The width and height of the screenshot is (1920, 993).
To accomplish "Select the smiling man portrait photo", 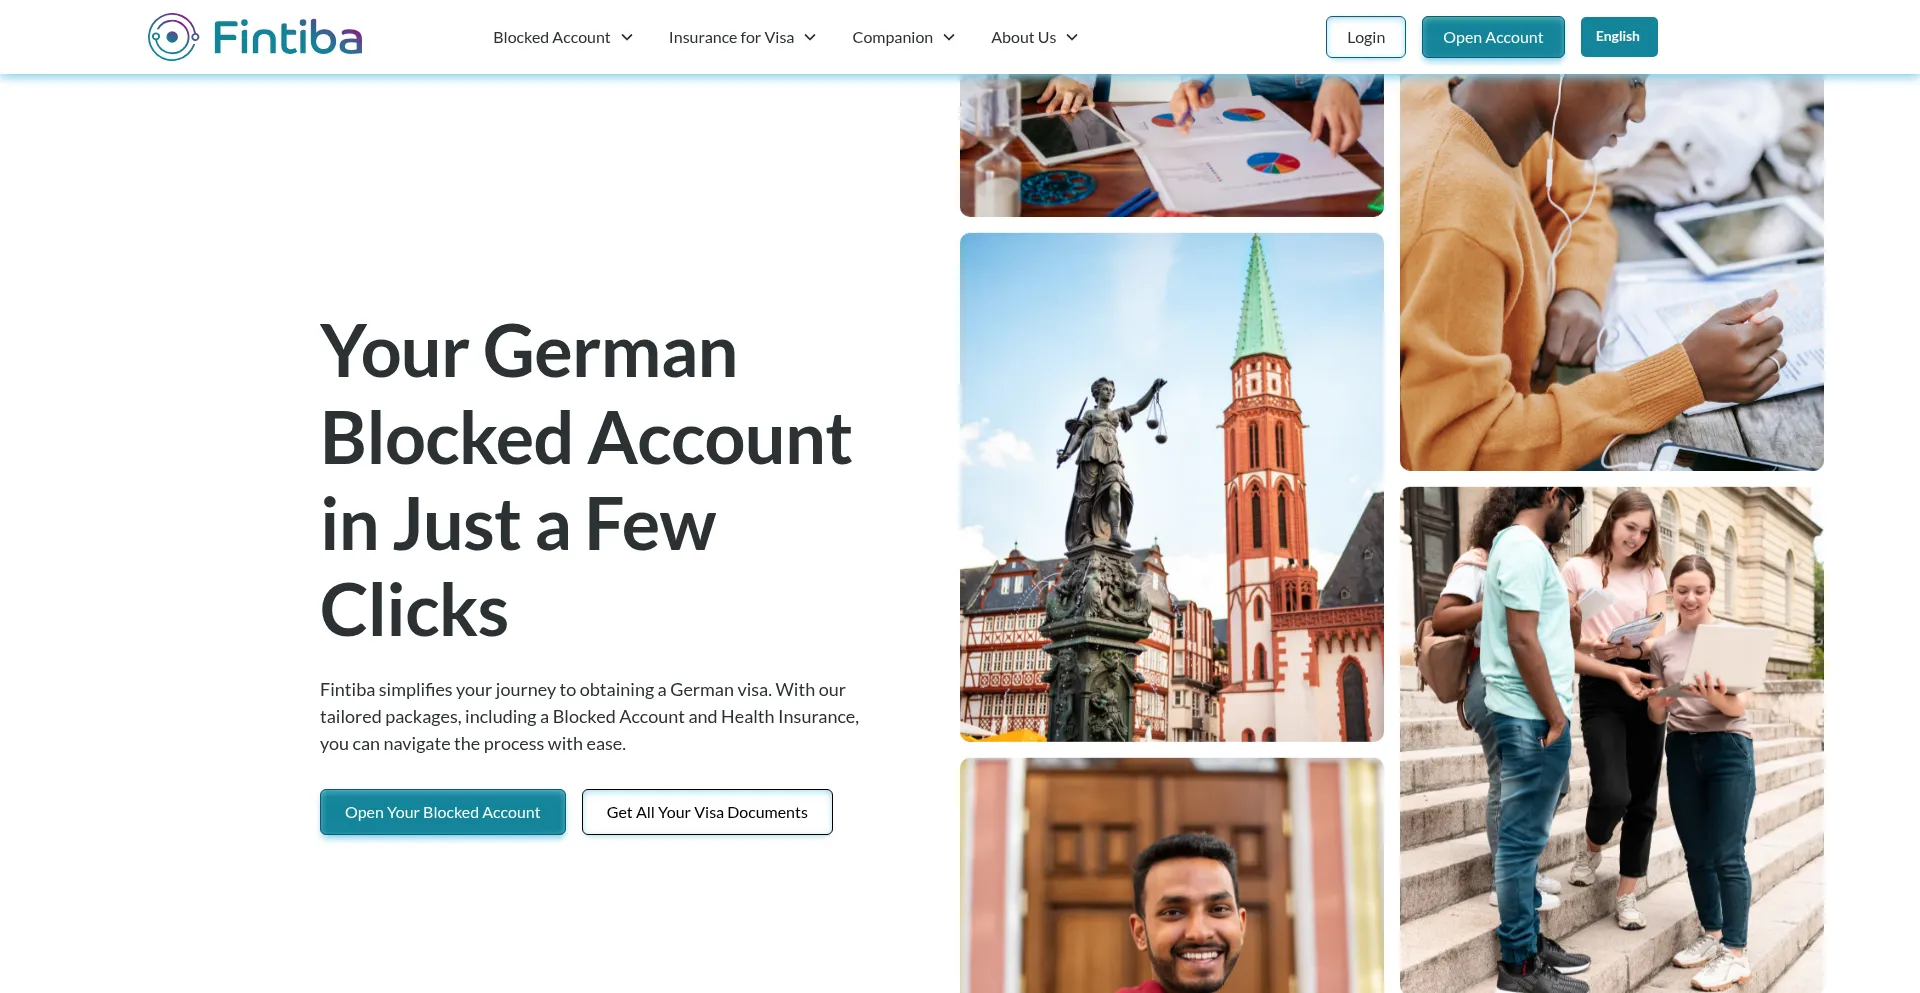I will [1172, 876].
